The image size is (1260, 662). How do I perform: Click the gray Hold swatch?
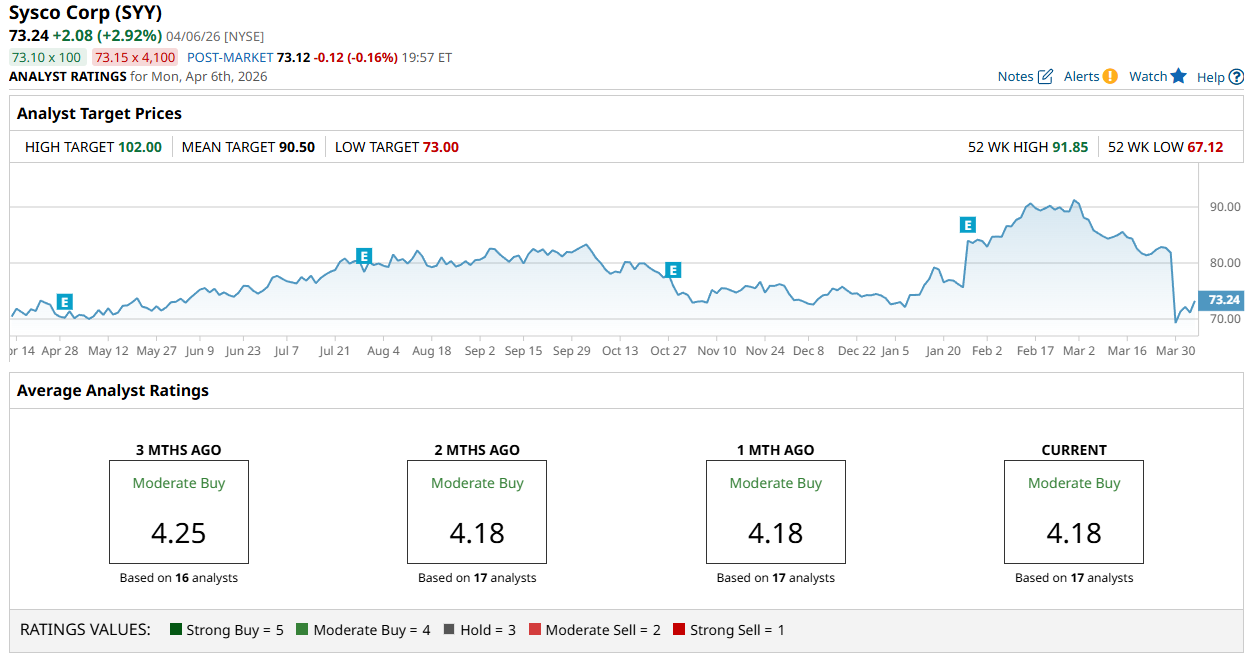tap(449, 630)
